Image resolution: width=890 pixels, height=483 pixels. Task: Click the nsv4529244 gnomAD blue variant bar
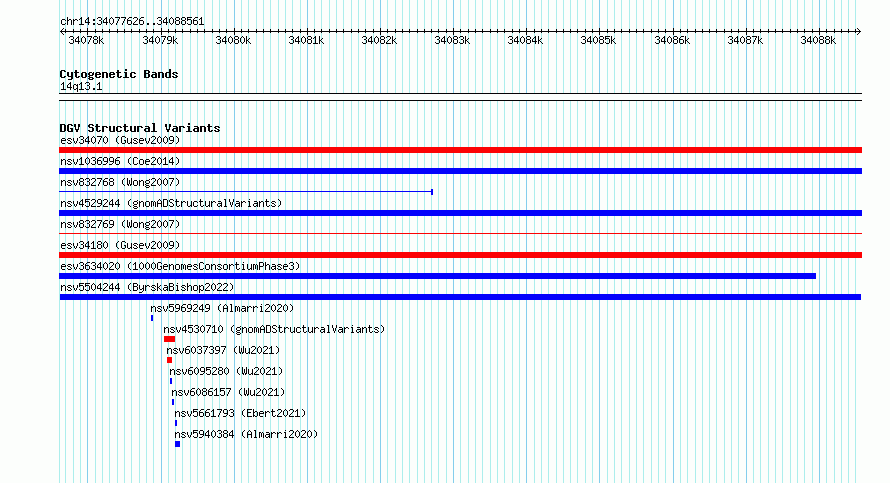click(x=460, y=213)
